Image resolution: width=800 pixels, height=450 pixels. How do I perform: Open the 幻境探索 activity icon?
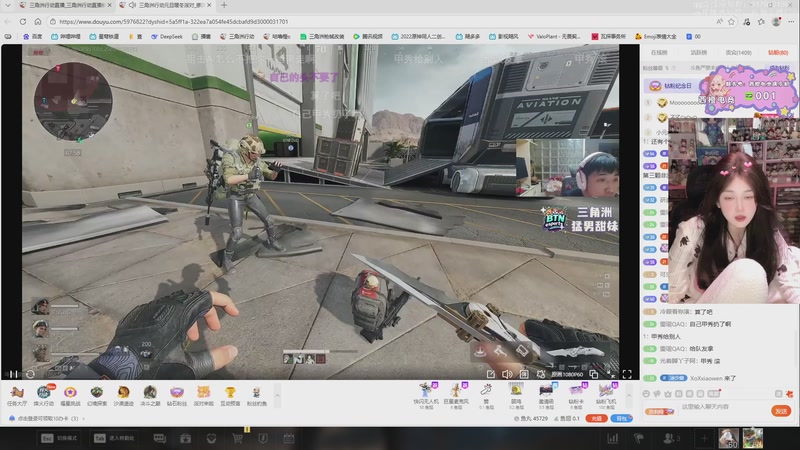[97, 395]
